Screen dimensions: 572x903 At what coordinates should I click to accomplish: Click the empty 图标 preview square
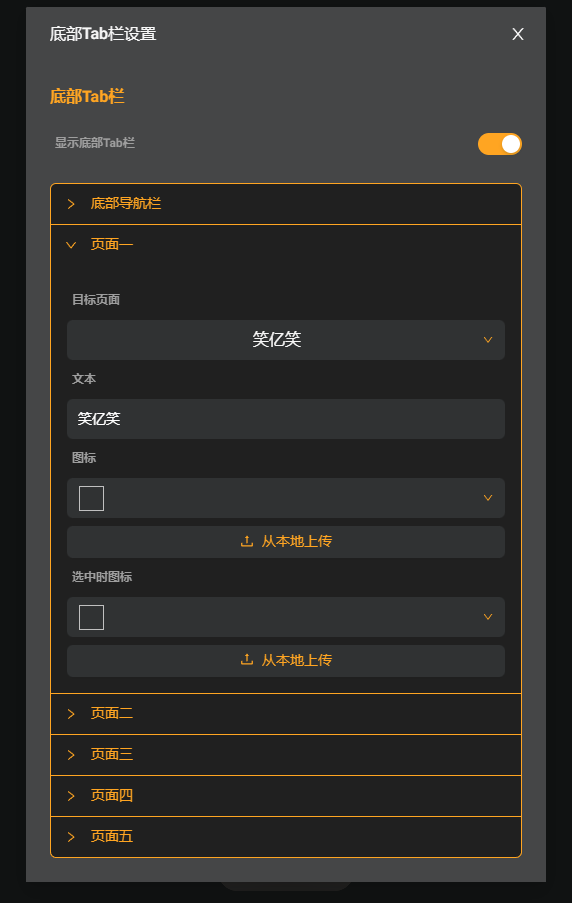click(x=92, y=498)
